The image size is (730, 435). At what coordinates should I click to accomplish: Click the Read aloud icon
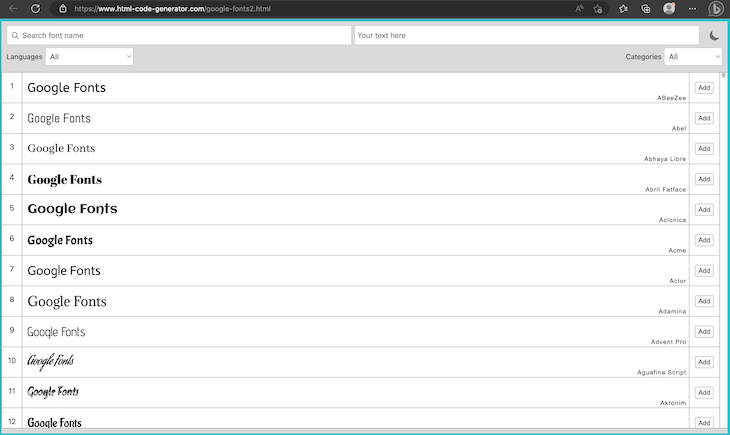click(579, 8)
